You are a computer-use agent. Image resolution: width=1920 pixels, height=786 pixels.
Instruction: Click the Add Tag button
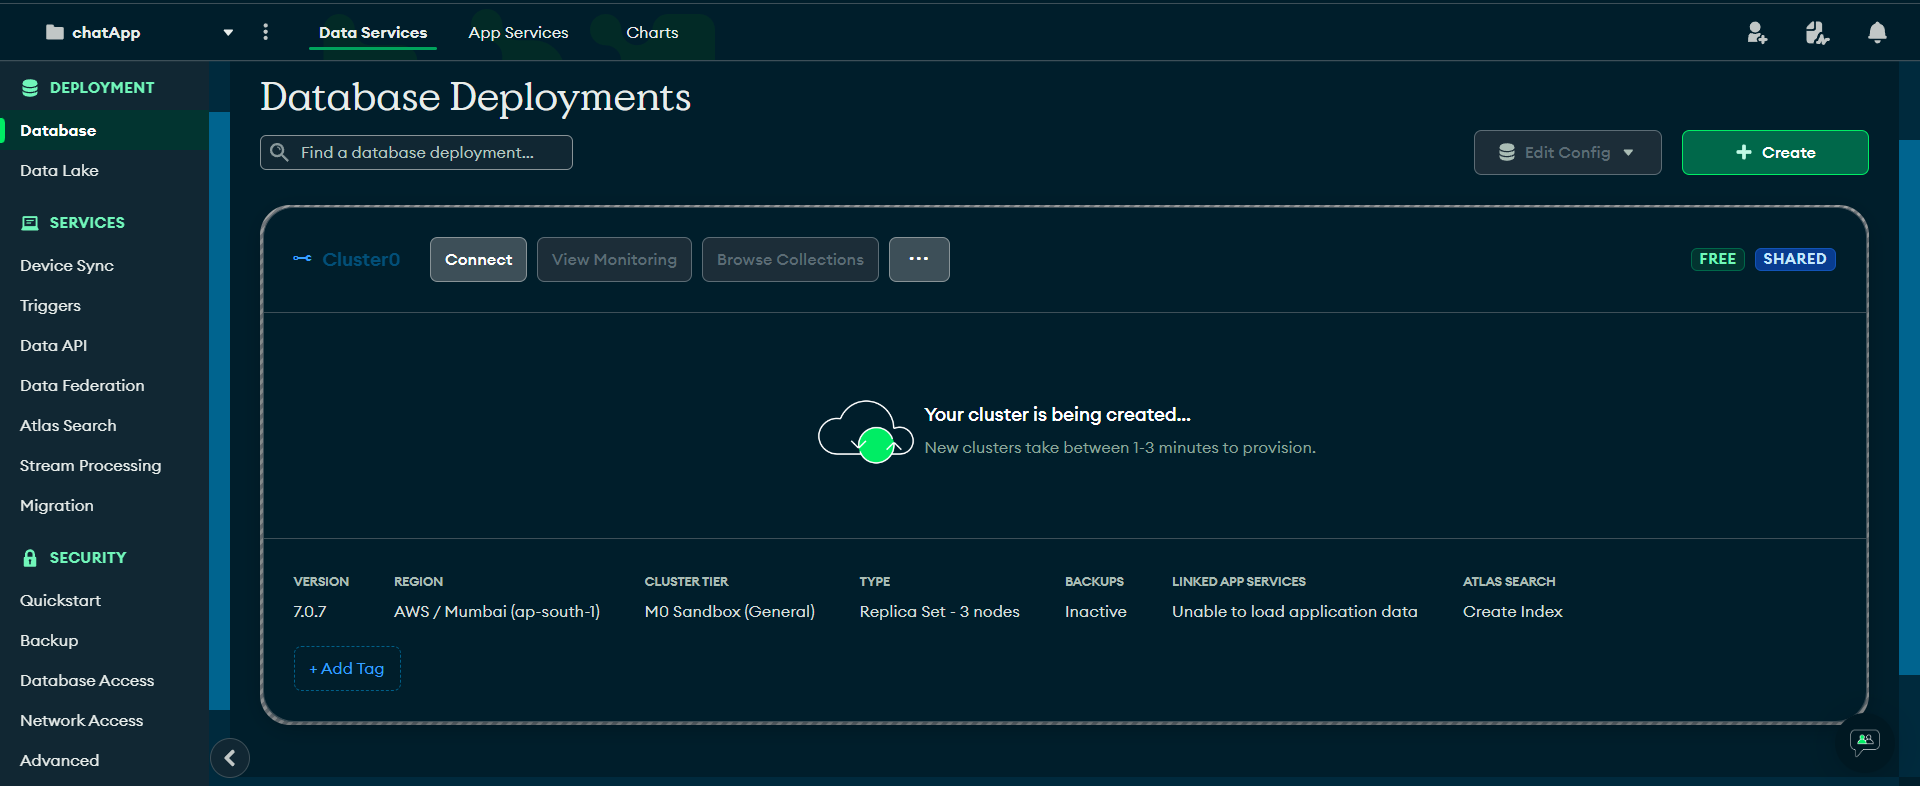point(347,669)
